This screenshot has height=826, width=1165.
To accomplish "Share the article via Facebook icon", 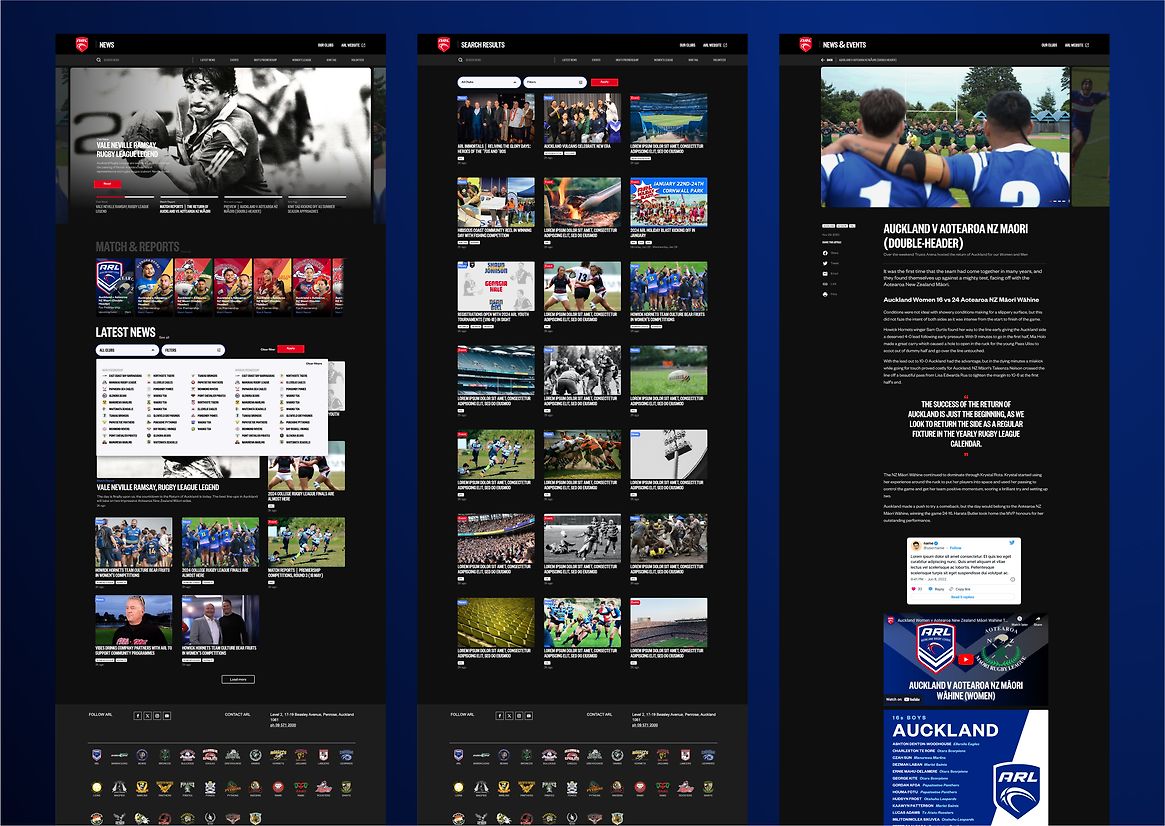I will [x=824, y=253].
